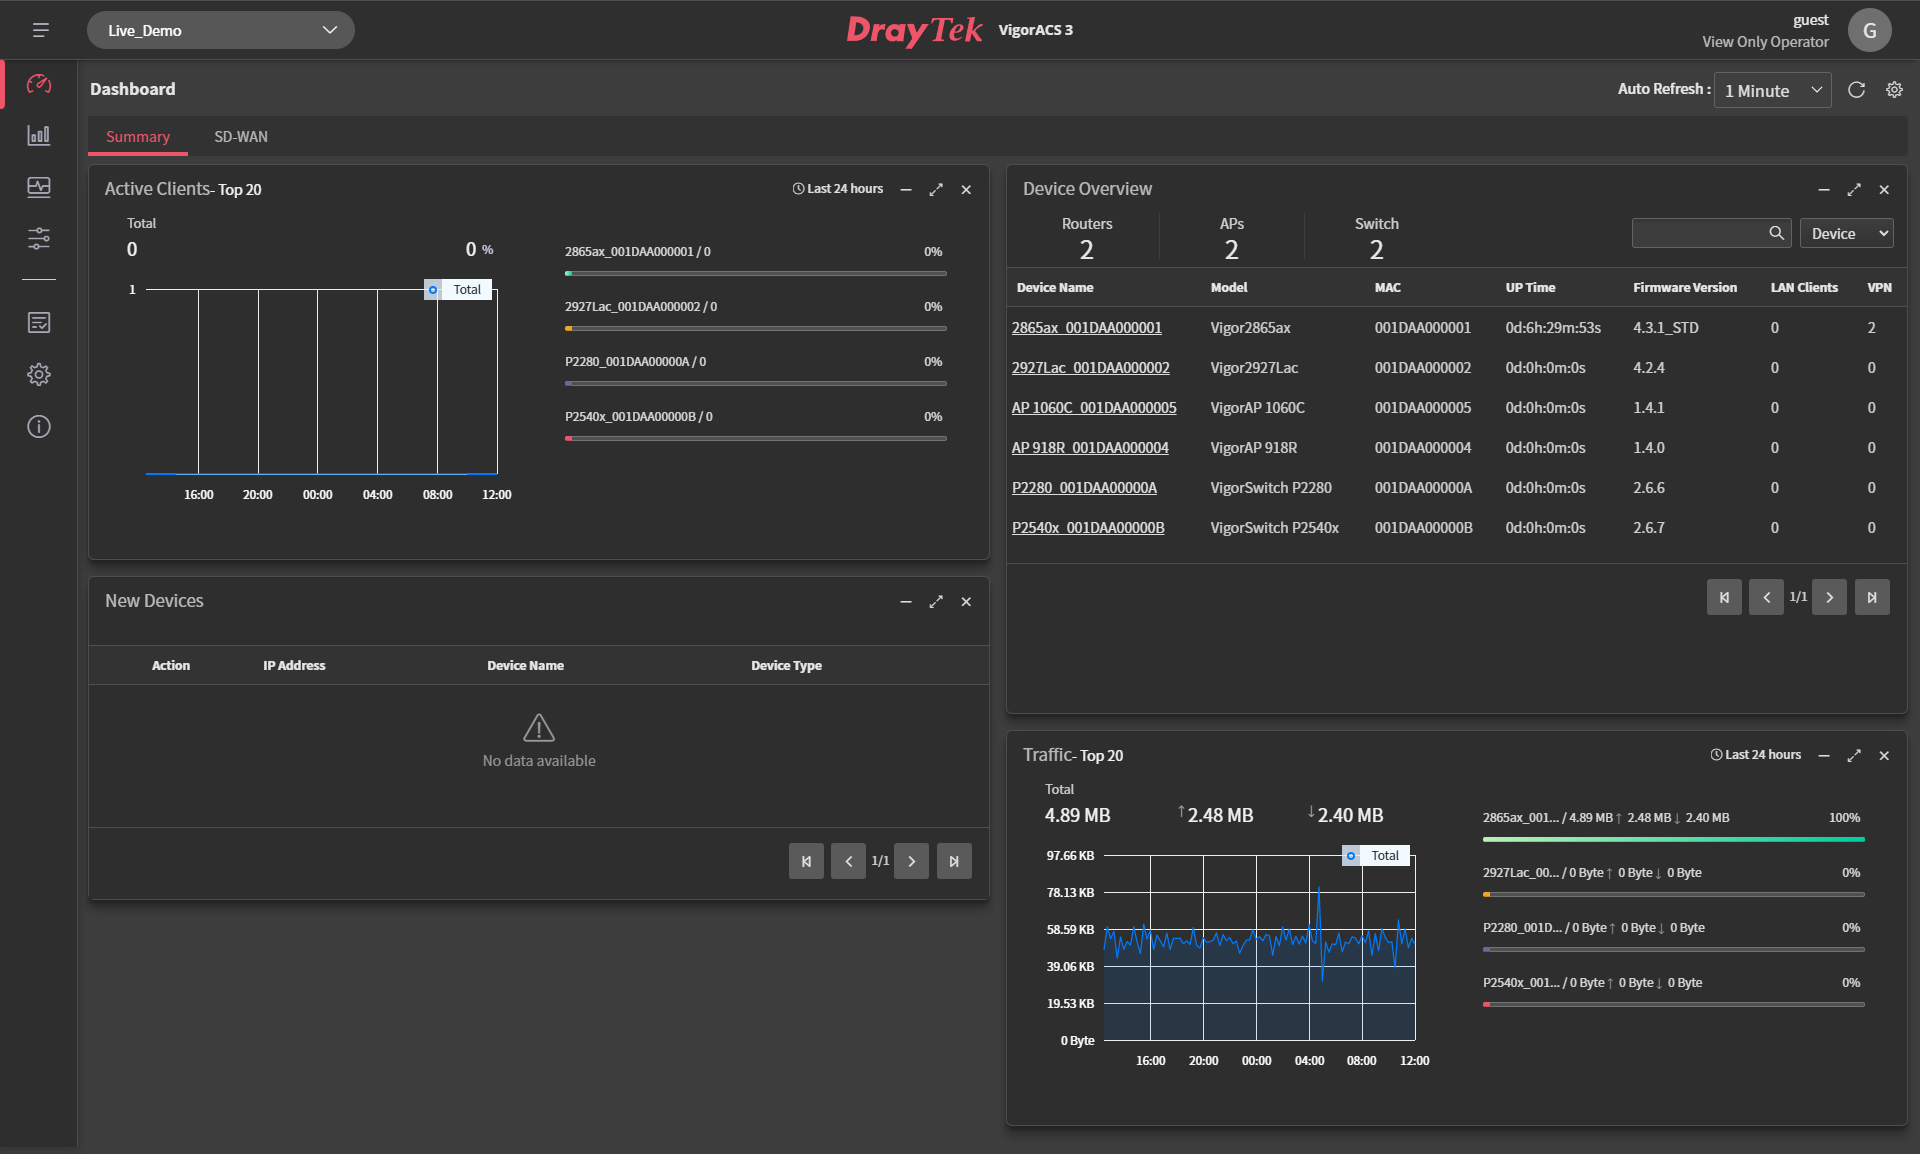Go to last page in New Devices
Image resolution: width=1920 pixels, height=1154 pixels.
954,861
